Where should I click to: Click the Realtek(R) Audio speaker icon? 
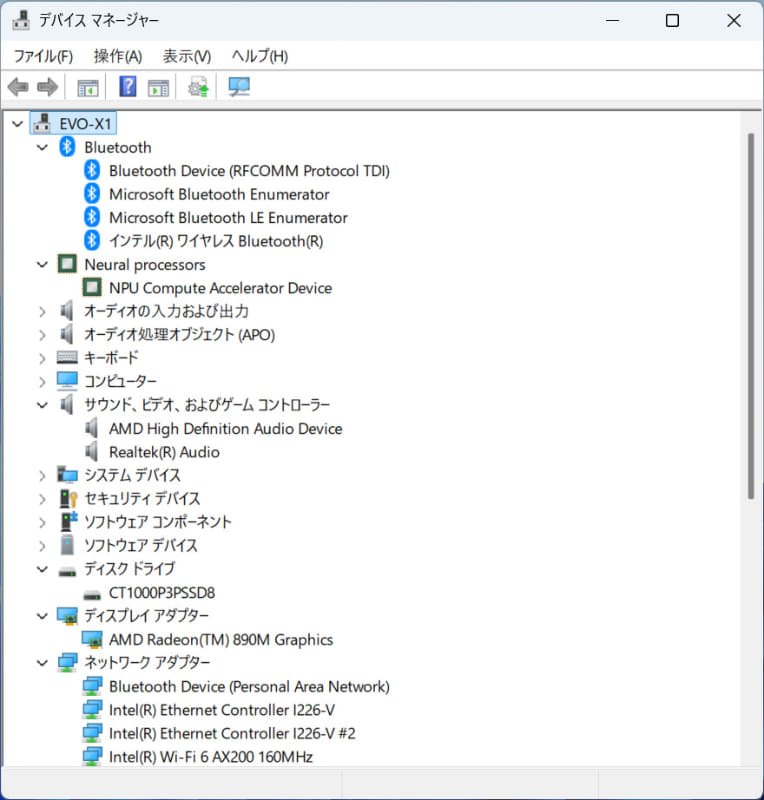pyautogui.click(x=91, y=452)
